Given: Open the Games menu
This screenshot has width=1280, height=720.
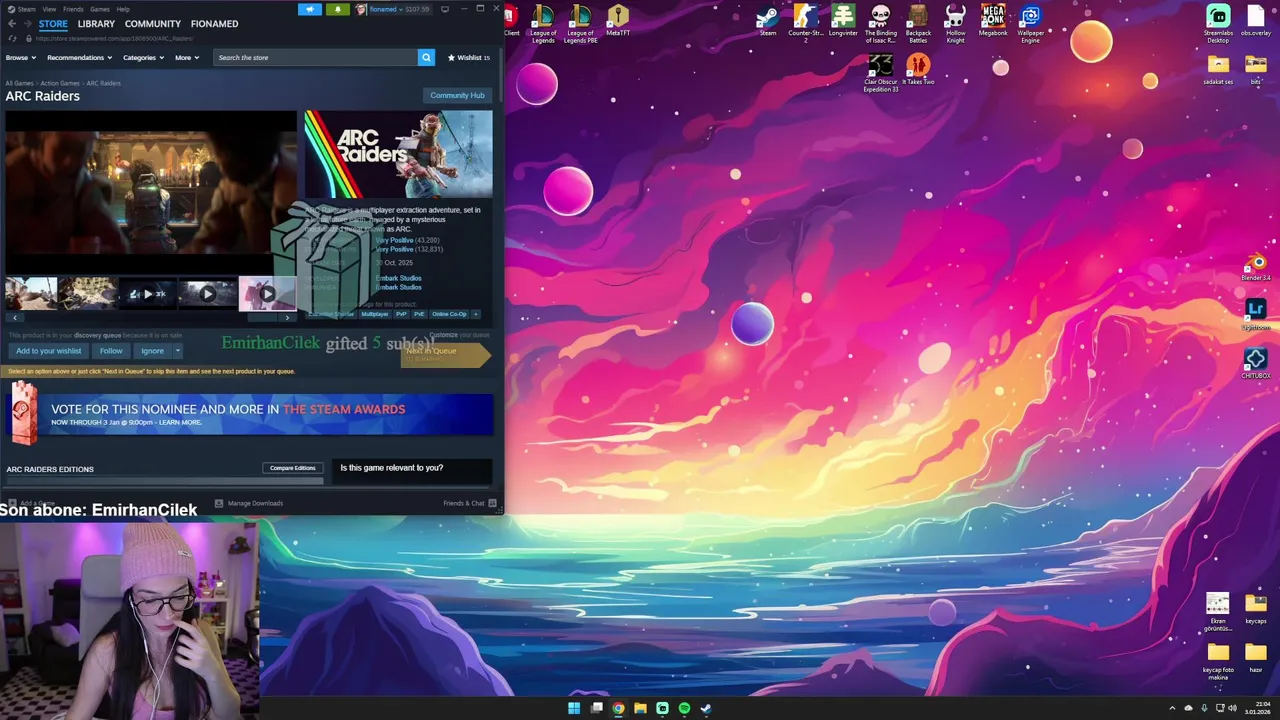Looking at the screenshot, I should click(100, 9).
